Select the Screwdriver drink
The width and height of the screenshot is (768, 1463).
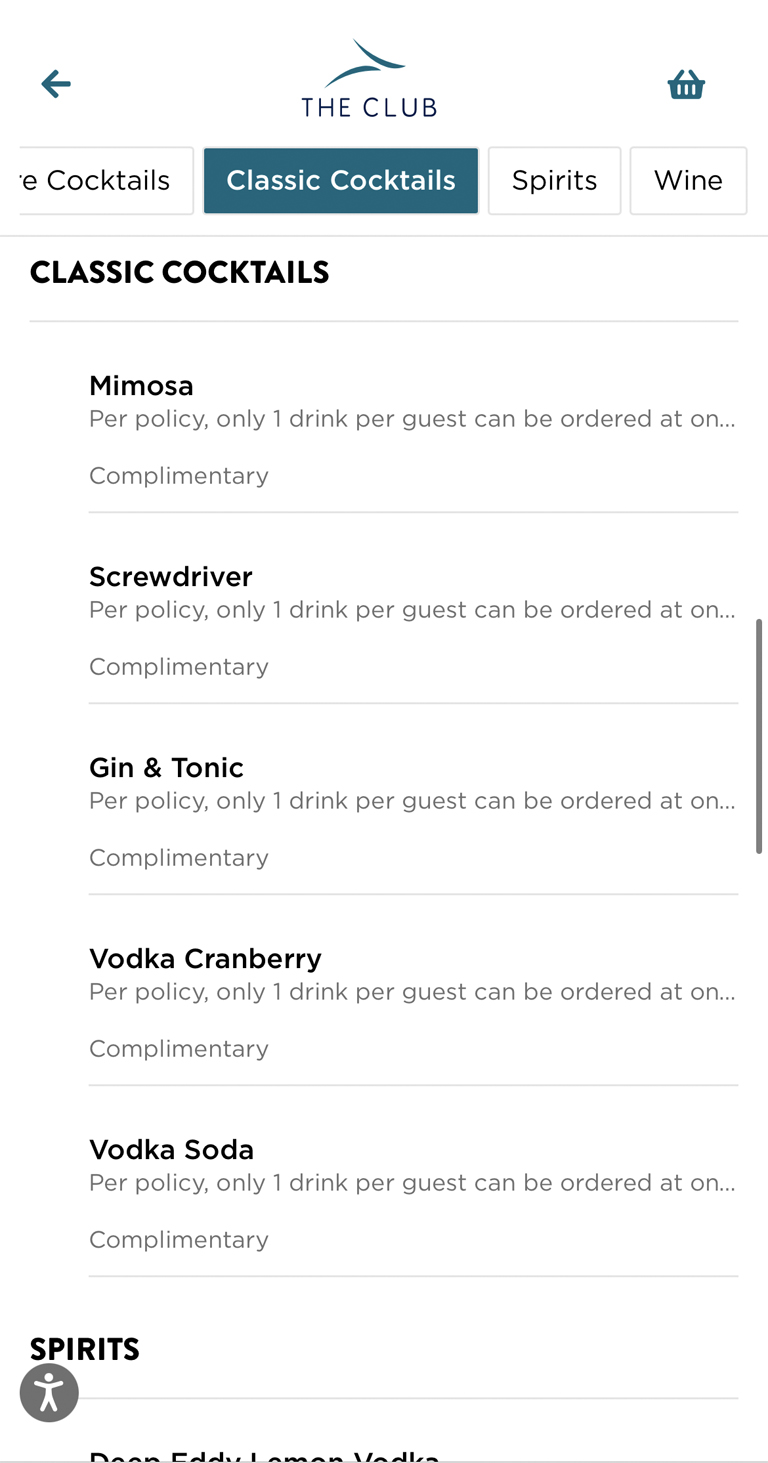click(x=171, y=576)
